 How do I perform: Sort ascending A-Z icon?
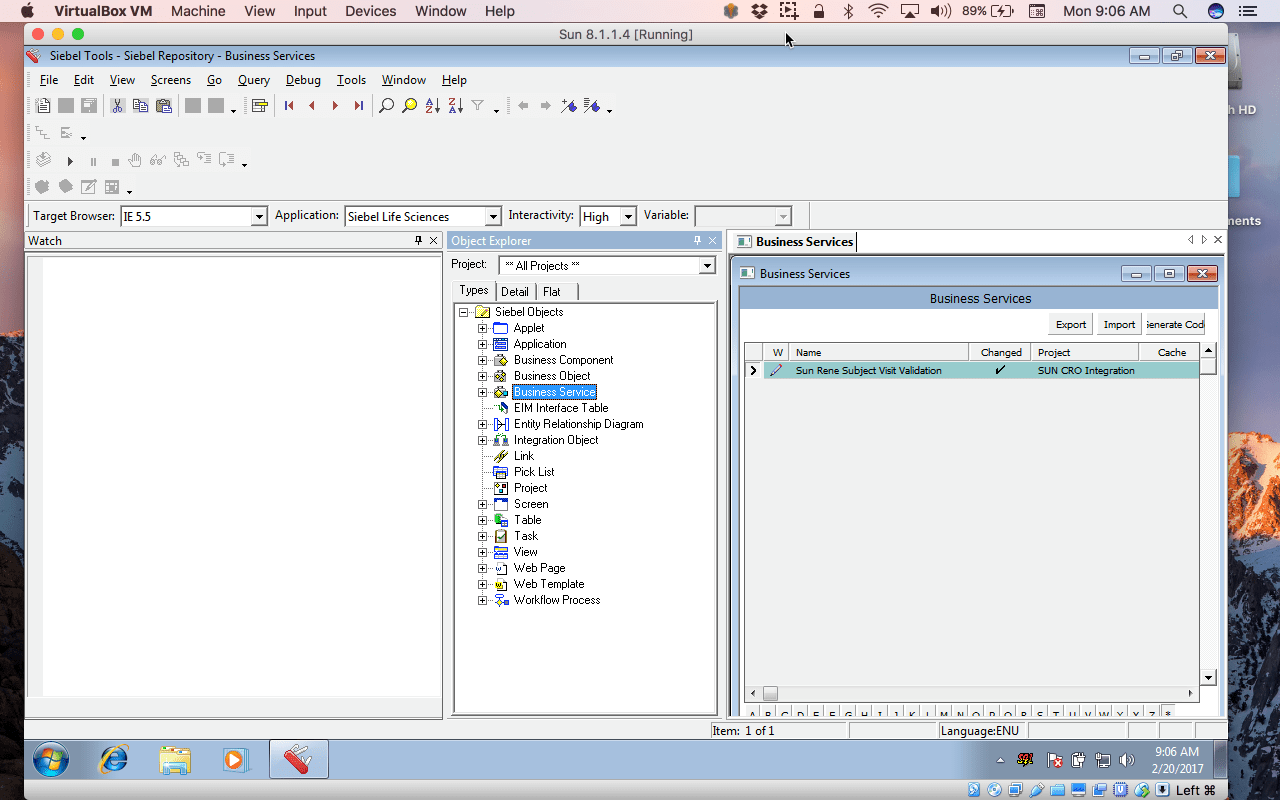tap(433, 106)
